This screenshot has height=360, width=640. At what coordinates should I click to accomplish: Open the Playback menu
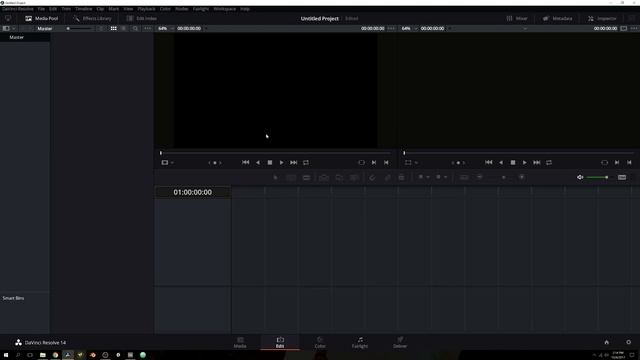[146, 9]
